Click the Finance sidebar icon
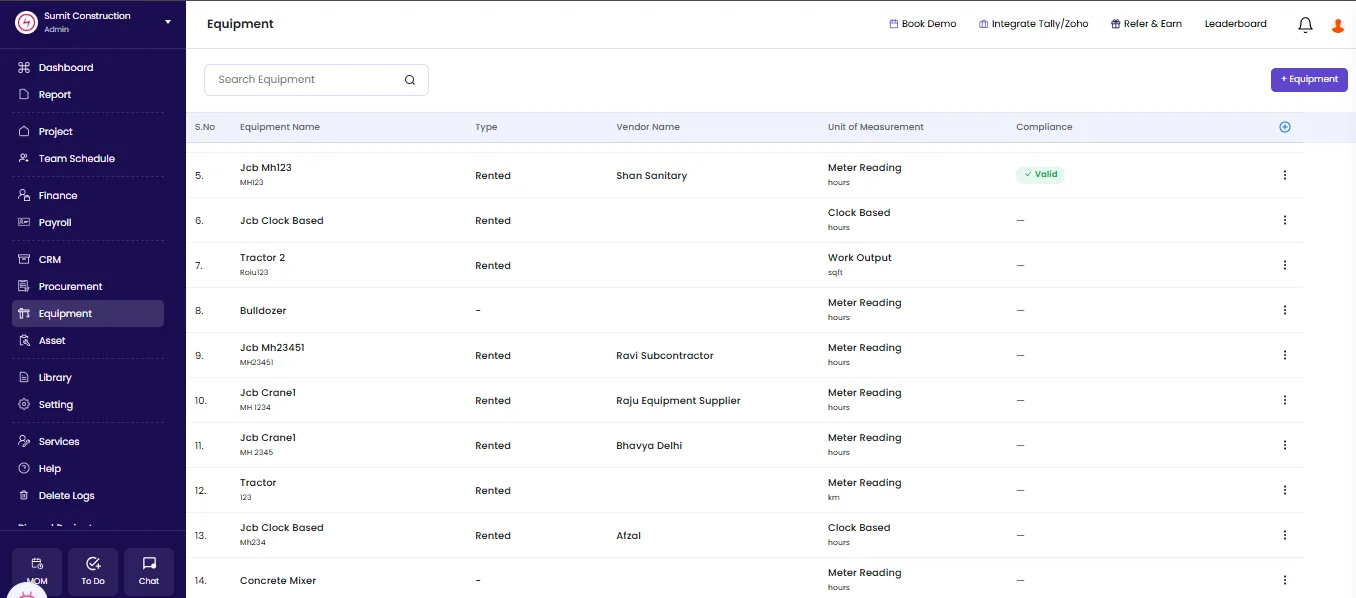 [x=24, y=196]
